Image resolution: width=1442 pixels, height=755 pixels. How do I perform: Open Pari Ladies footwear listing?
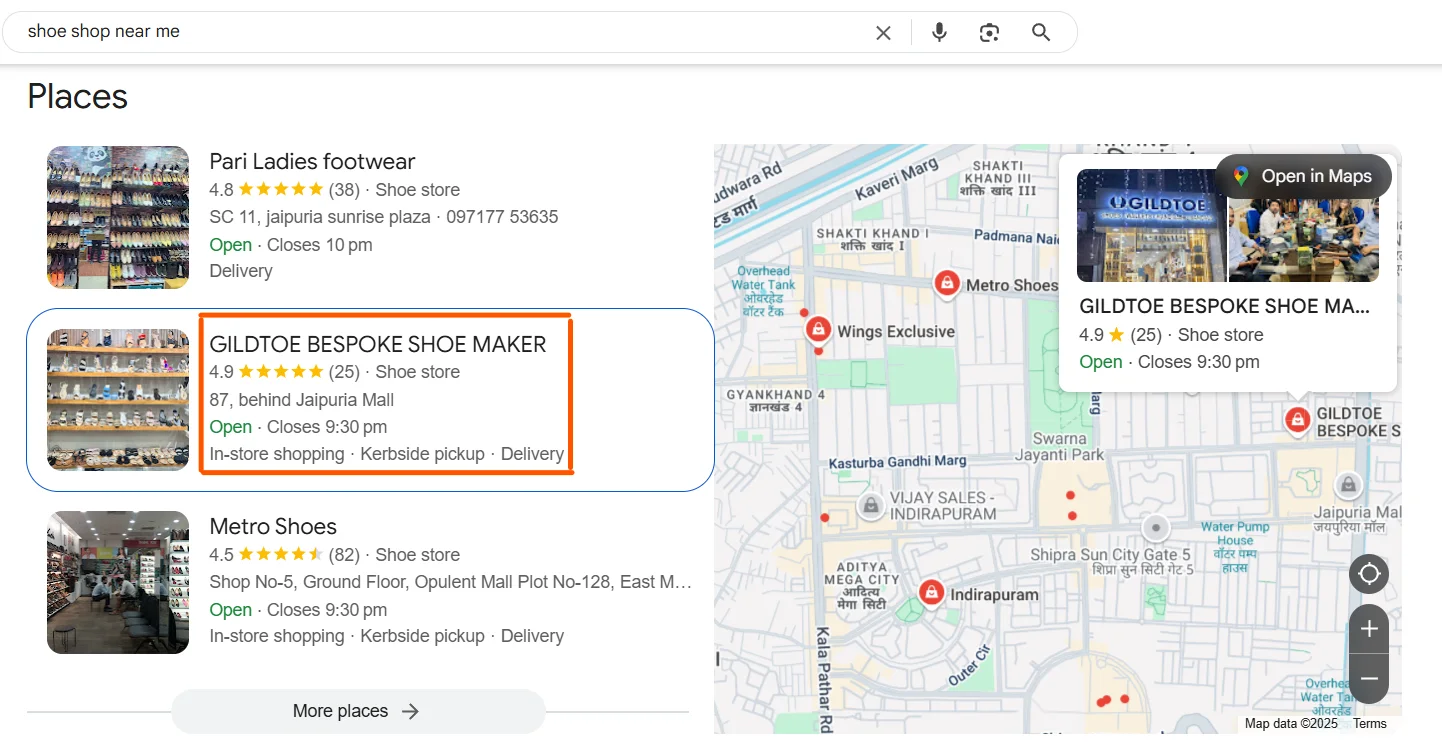point(312,161)
